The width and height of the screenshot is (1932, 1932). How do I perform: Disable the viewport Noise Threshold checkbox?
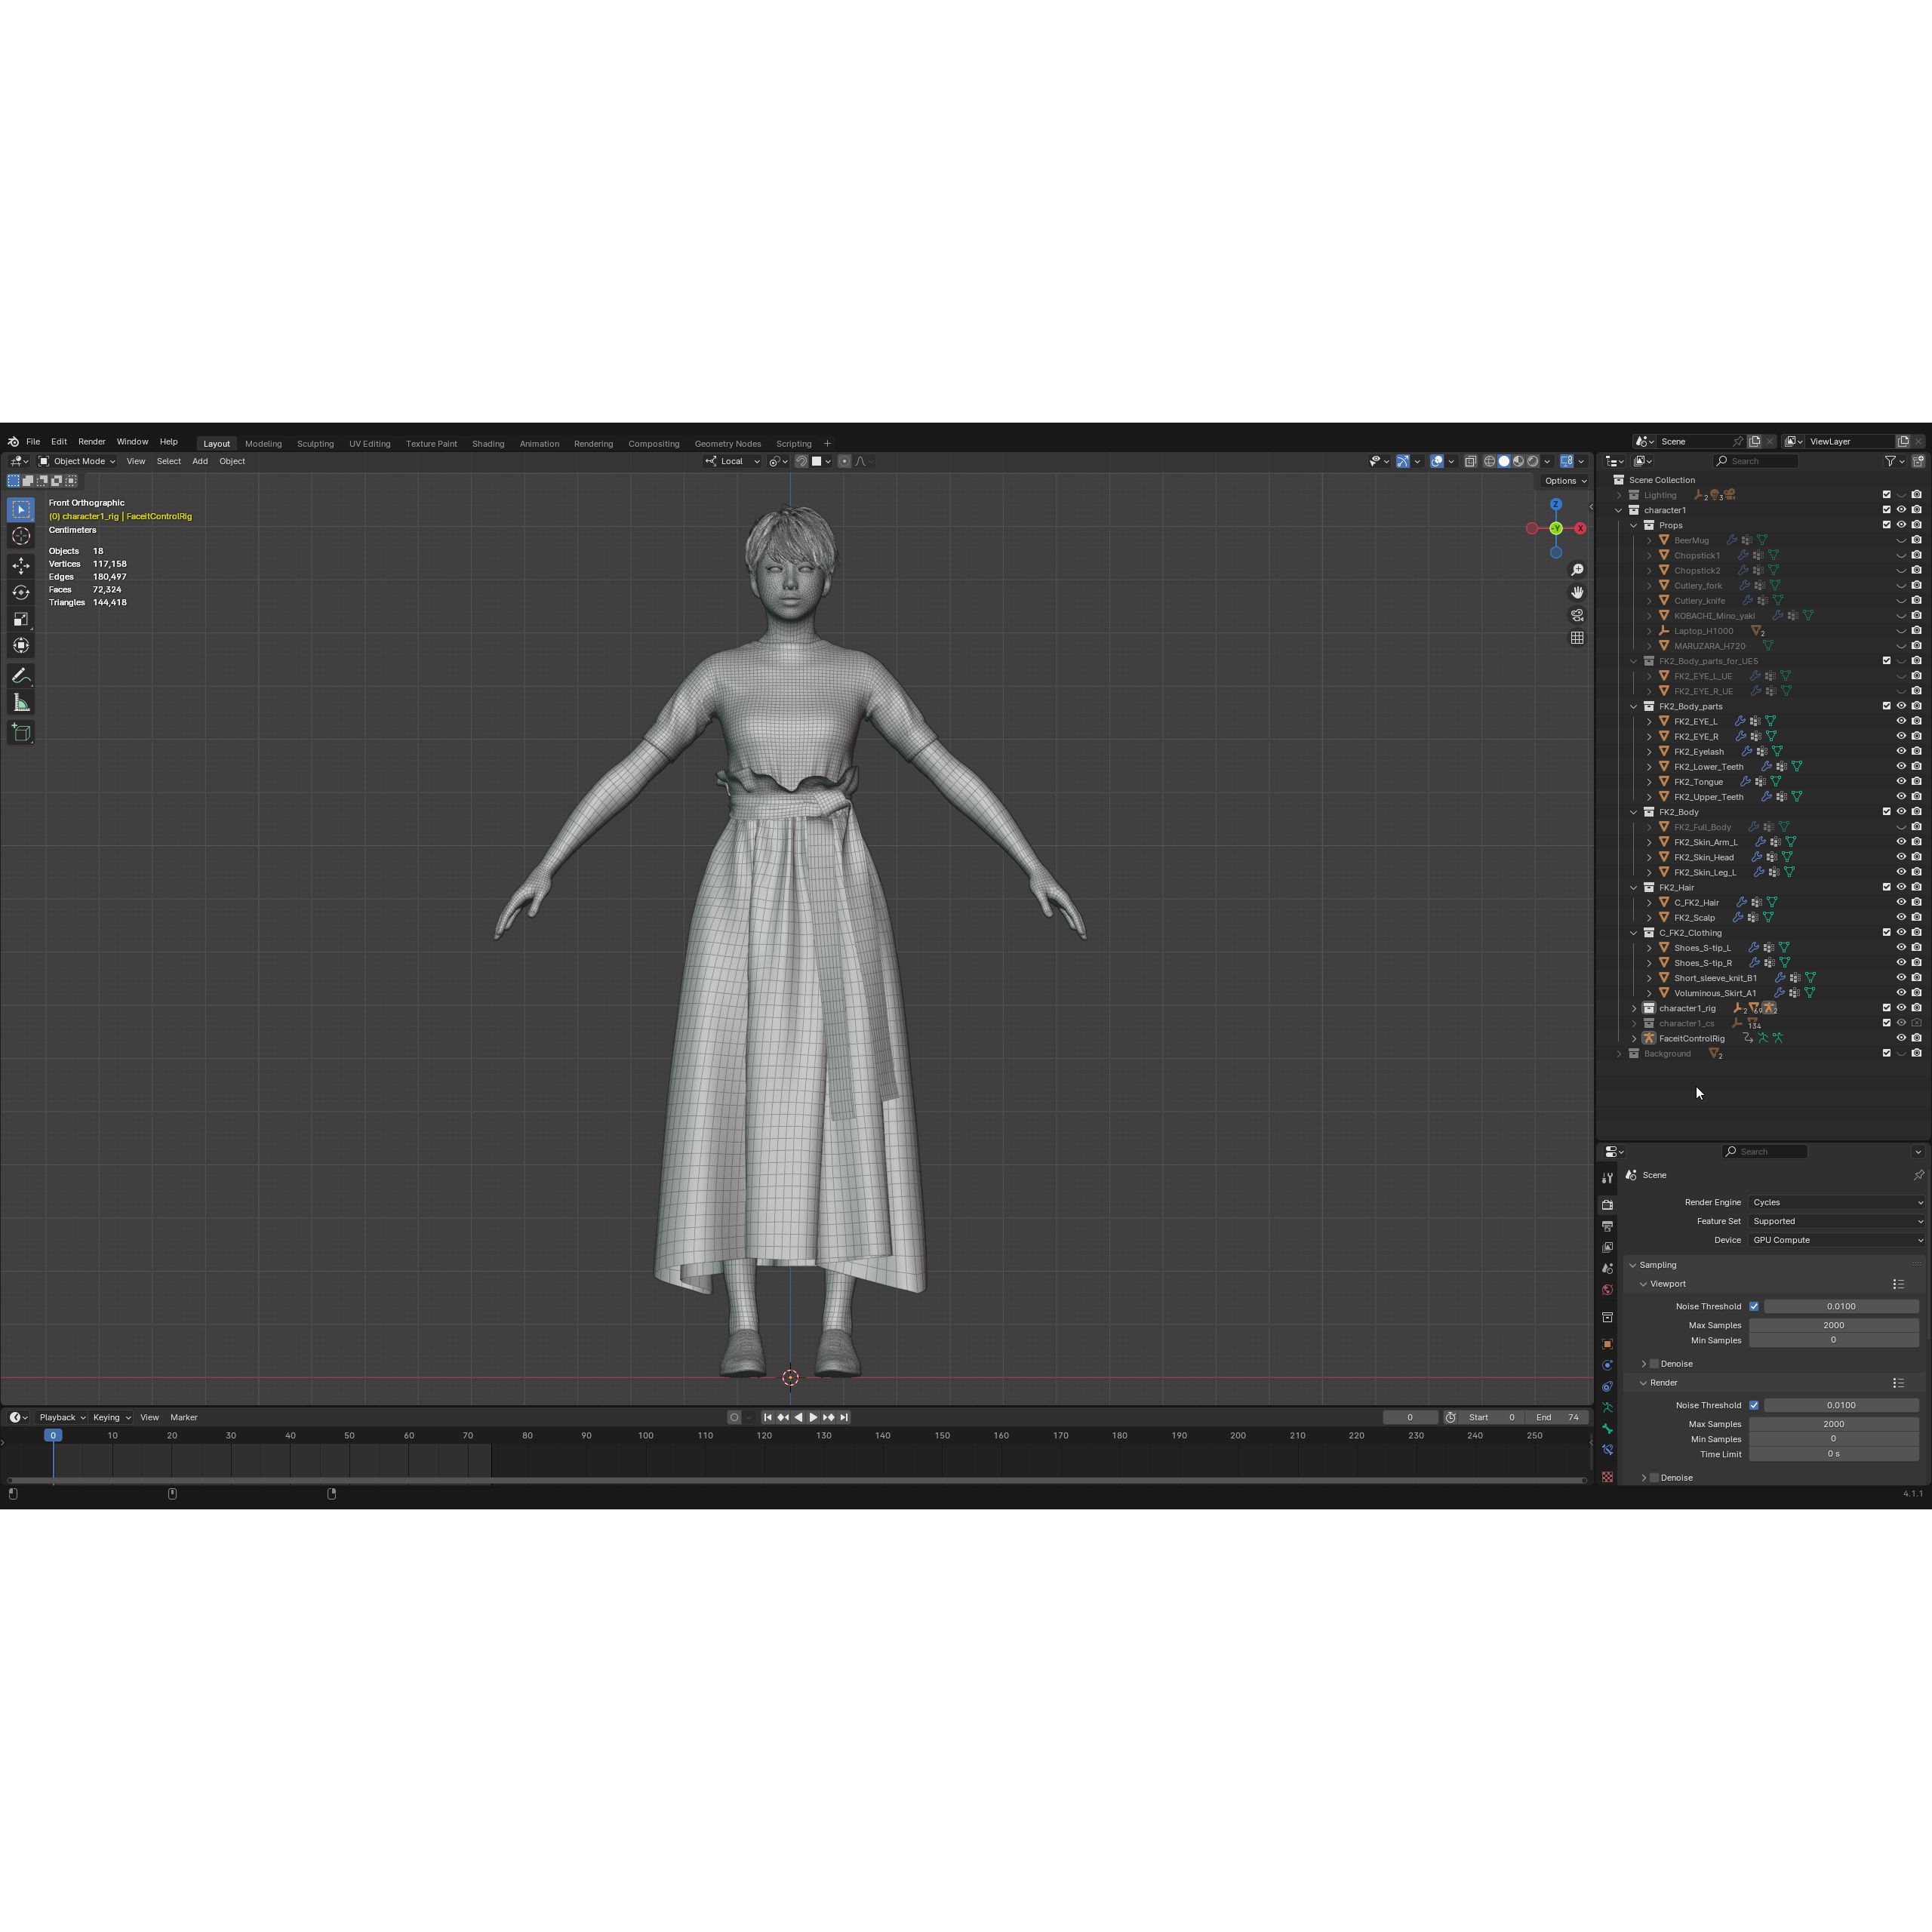point(1754,1306)
